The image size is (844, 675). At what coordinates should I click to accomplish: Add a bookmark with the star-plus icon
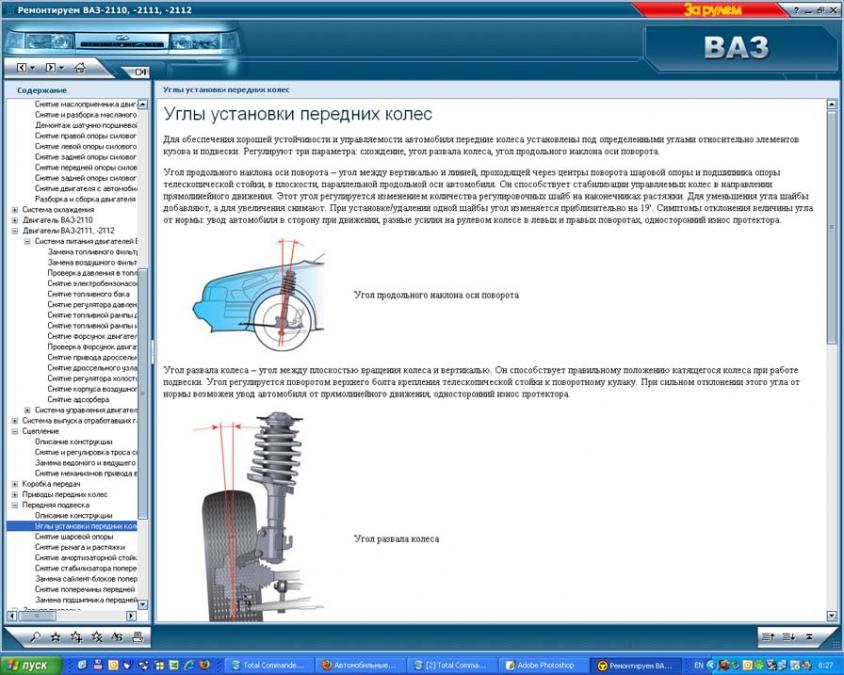click(x=76, y=637)
